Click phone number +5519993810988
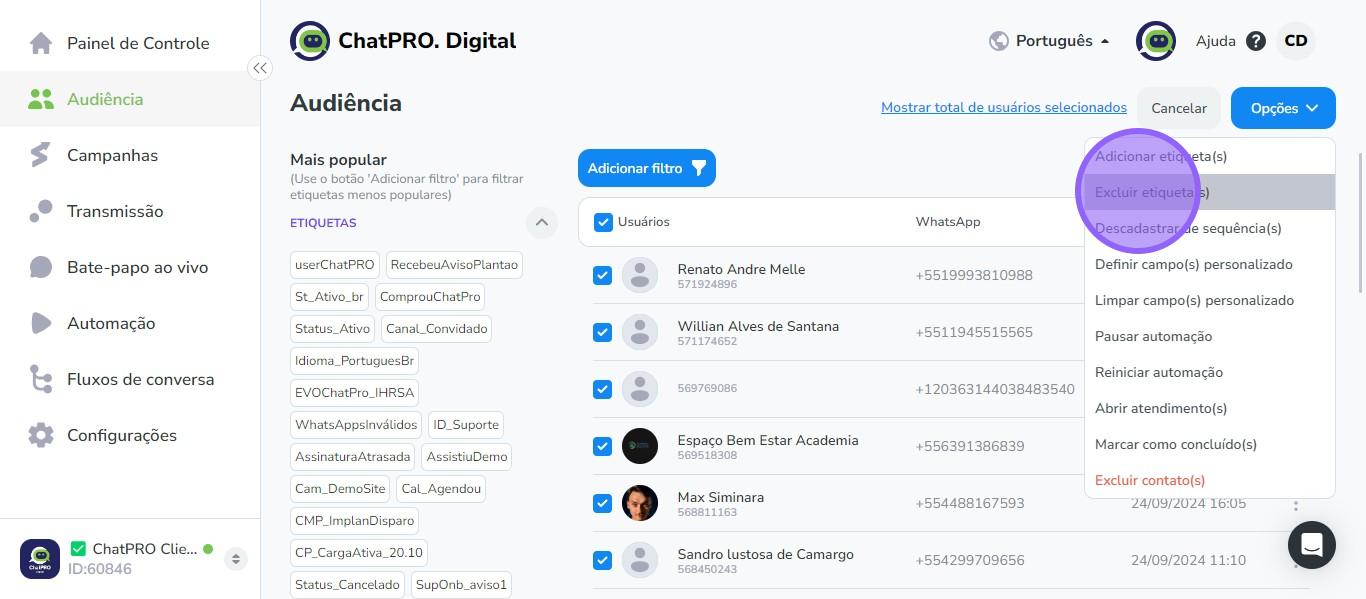Viewport: 1366px width, 599px height. (x=974, y=275)
